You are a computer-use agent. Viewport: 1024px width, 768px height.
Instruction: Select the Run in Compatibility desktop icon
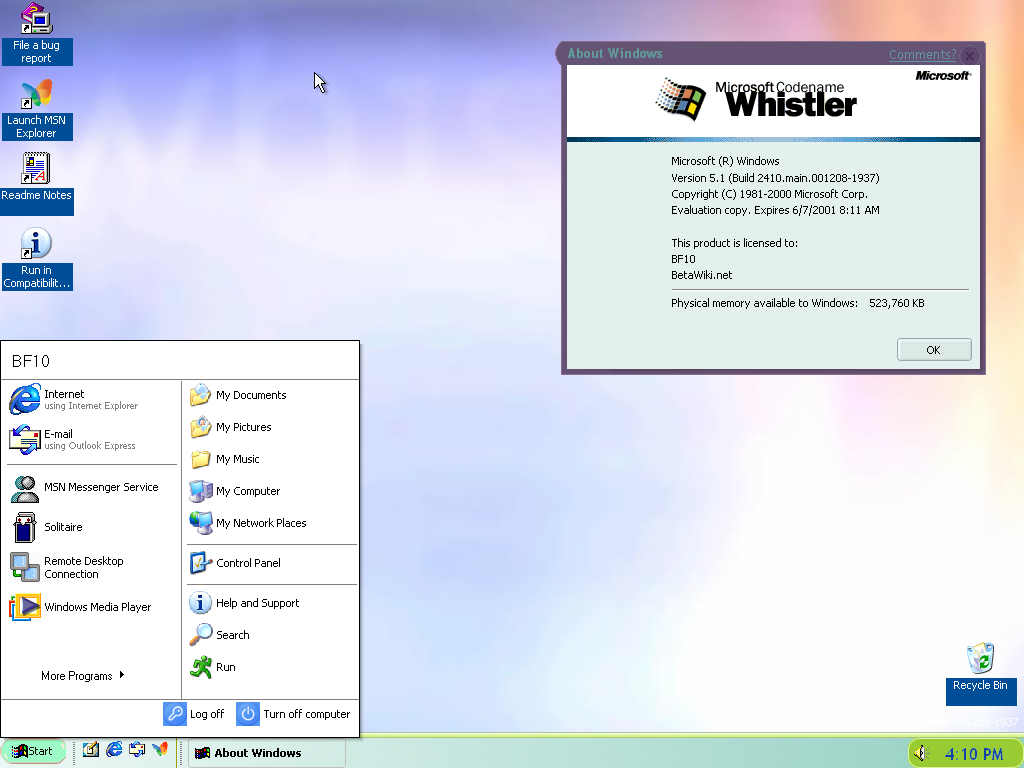click(37, 259)
